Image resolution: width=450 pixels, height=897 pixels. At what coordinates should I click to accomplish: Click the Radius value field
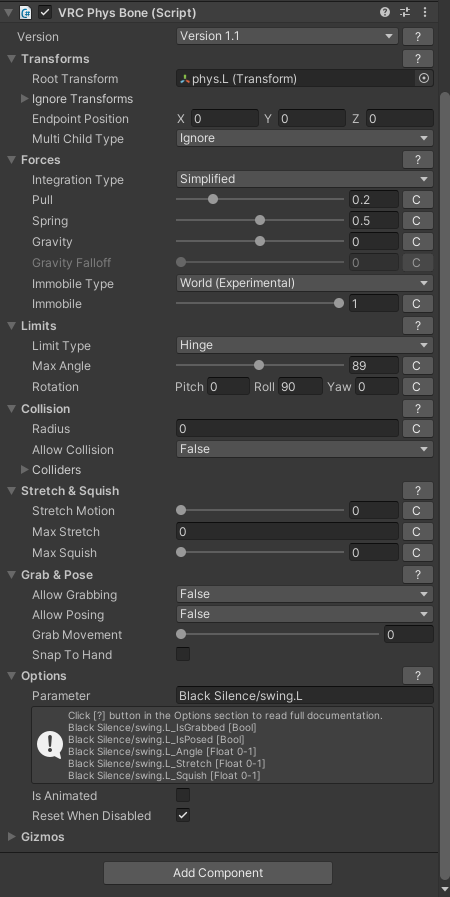287,428
